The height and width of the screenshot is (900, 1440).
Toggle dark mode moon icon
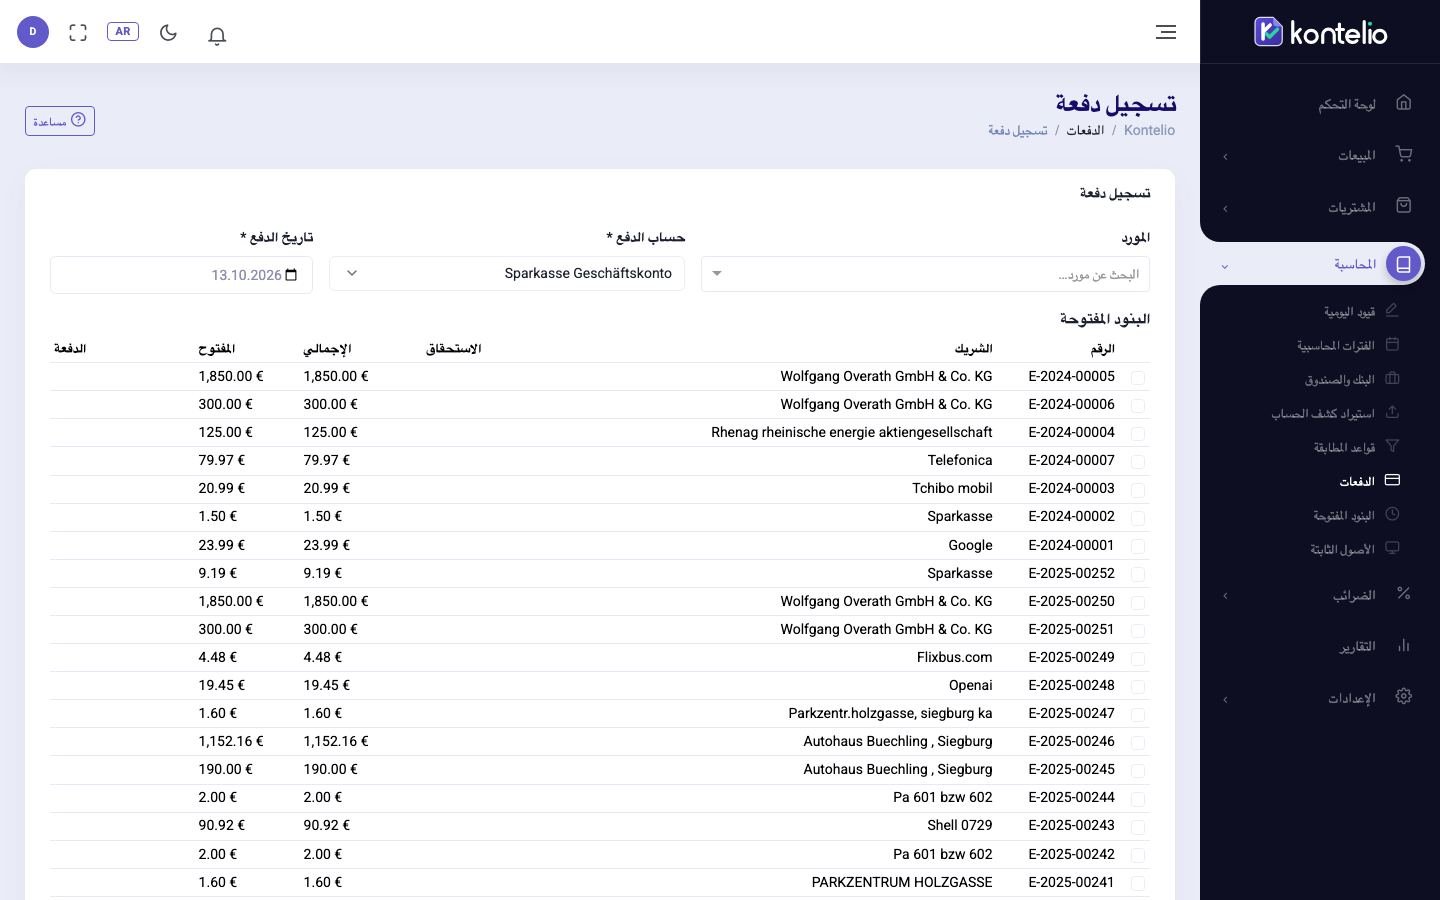point(168,32)
